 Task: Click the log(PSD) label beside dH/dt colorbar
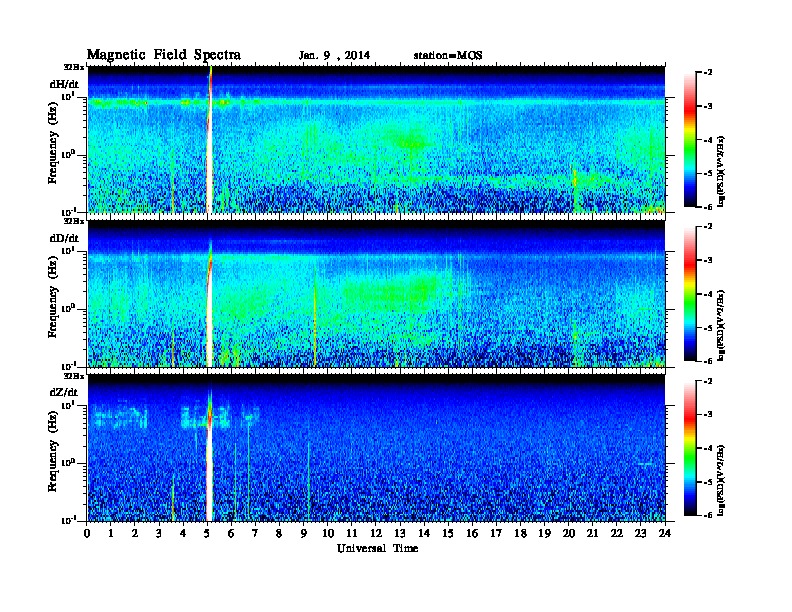(x=721, y=171)
